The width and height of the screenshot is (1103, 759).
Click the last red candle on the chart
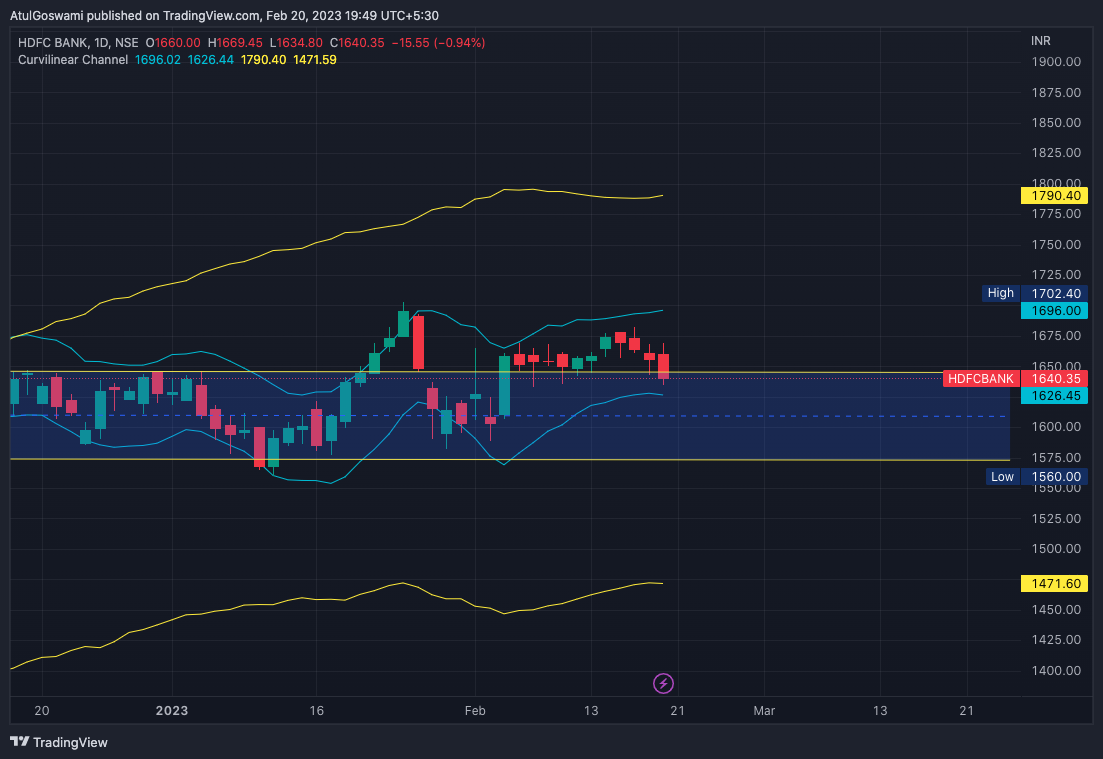[663, 364]
